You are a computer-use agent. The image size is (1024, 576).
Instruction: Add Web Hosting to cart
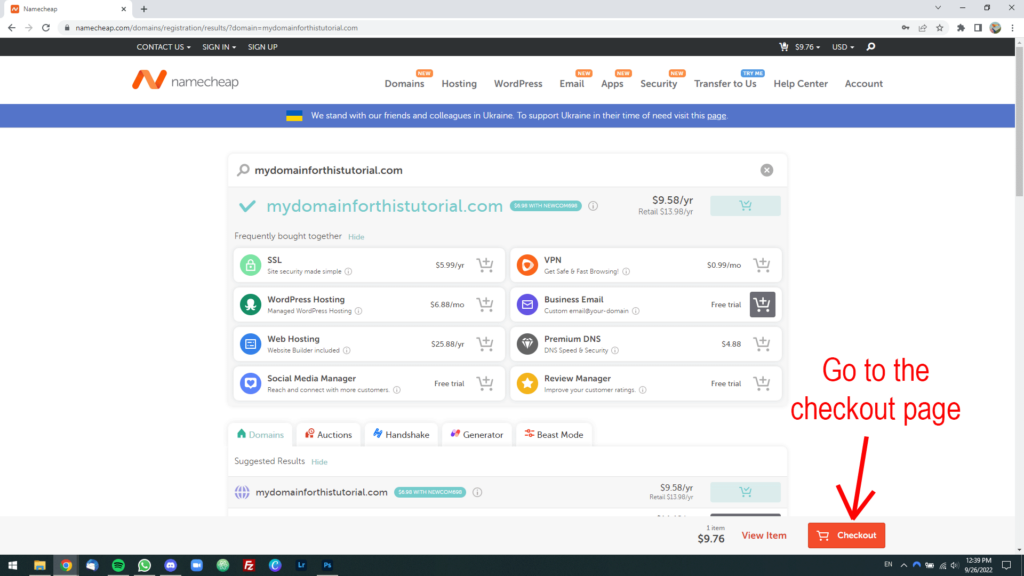[485, 344]
